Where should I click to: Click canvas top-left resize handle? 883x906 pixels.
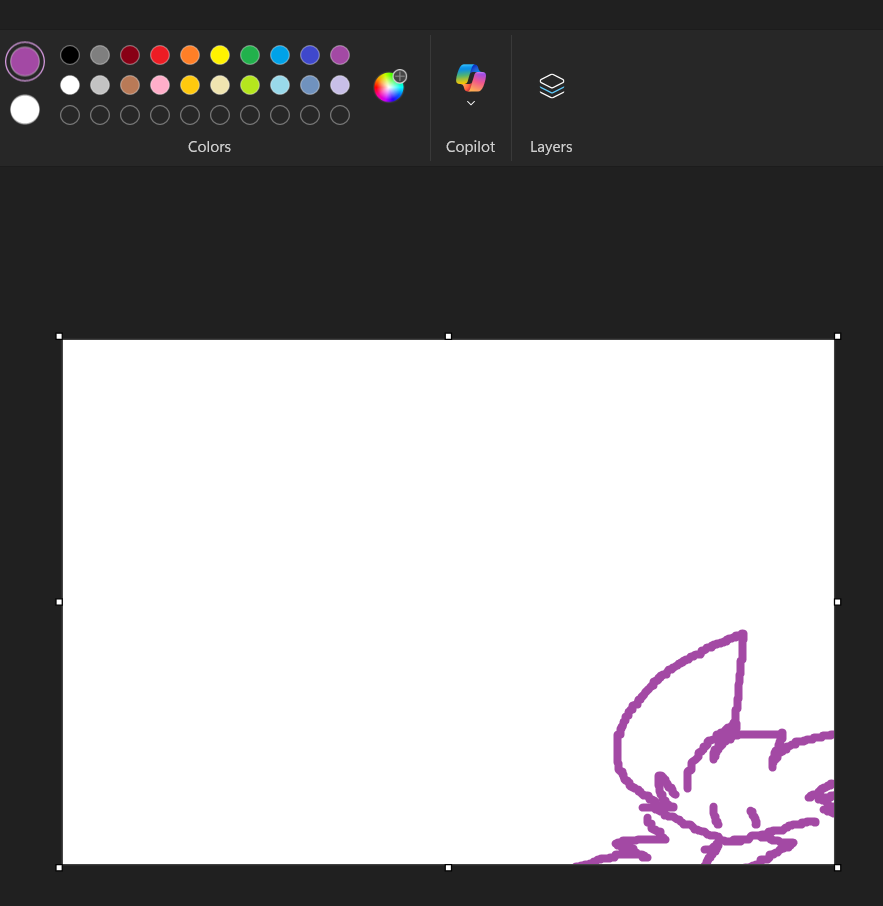coord(59,336)
